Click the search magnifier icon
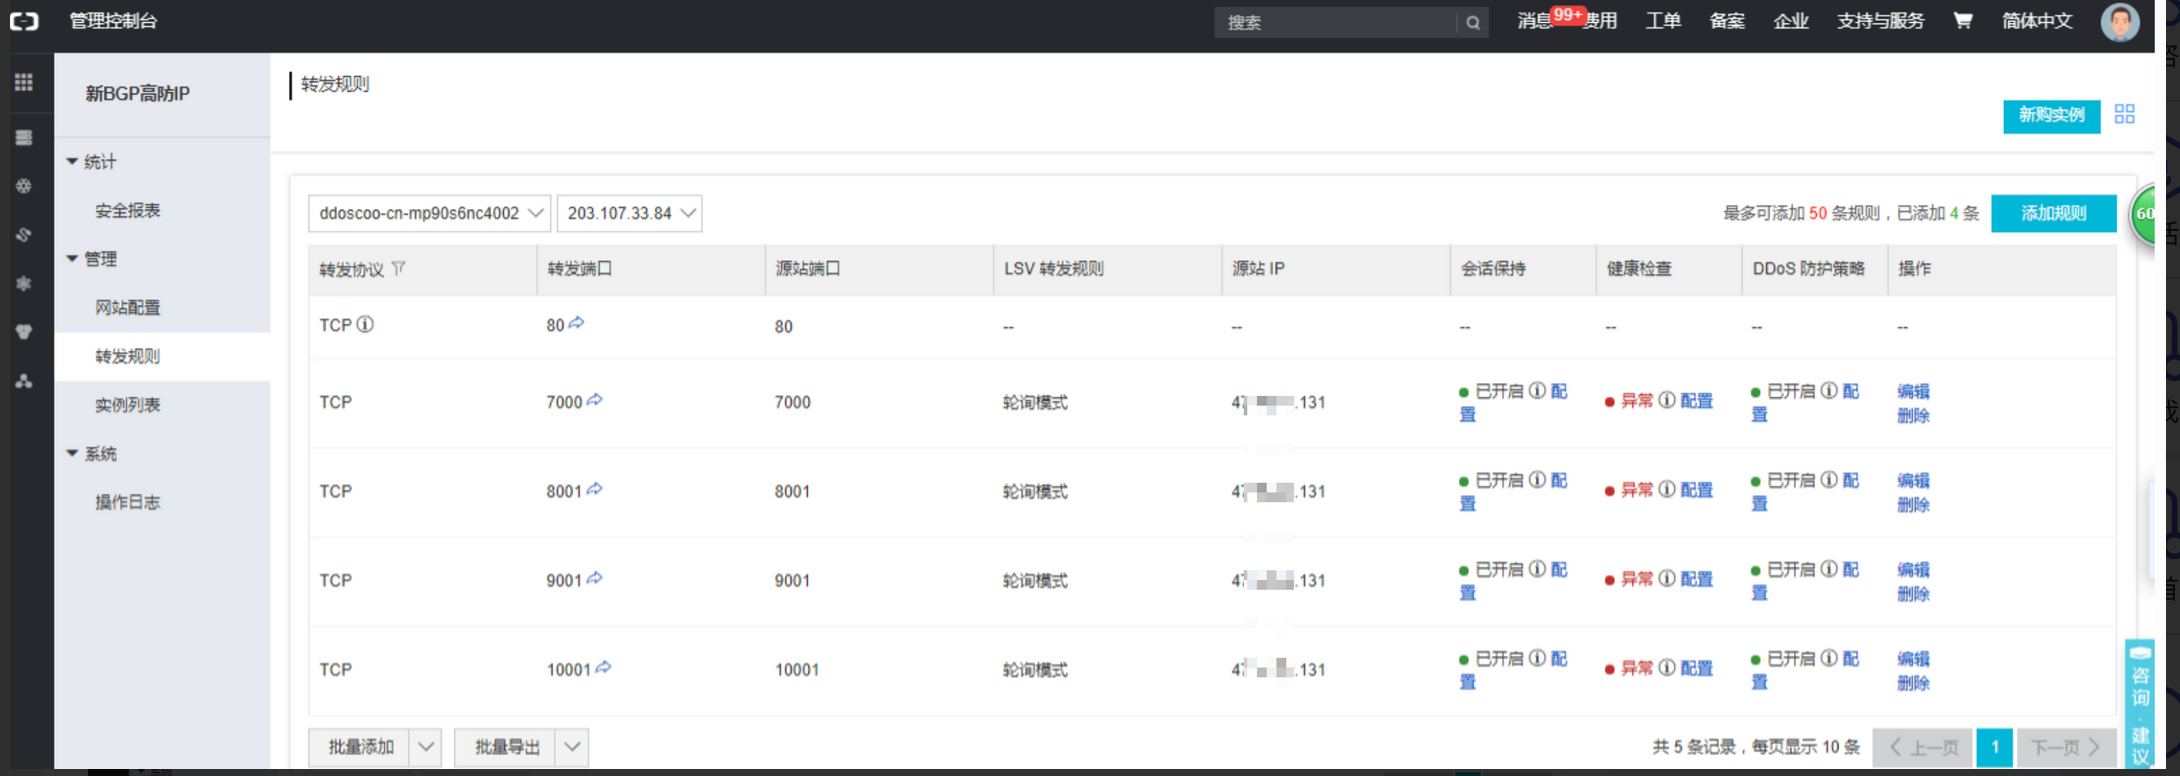The width and height of the screenshot is (2180, 776). [1473, 22]
